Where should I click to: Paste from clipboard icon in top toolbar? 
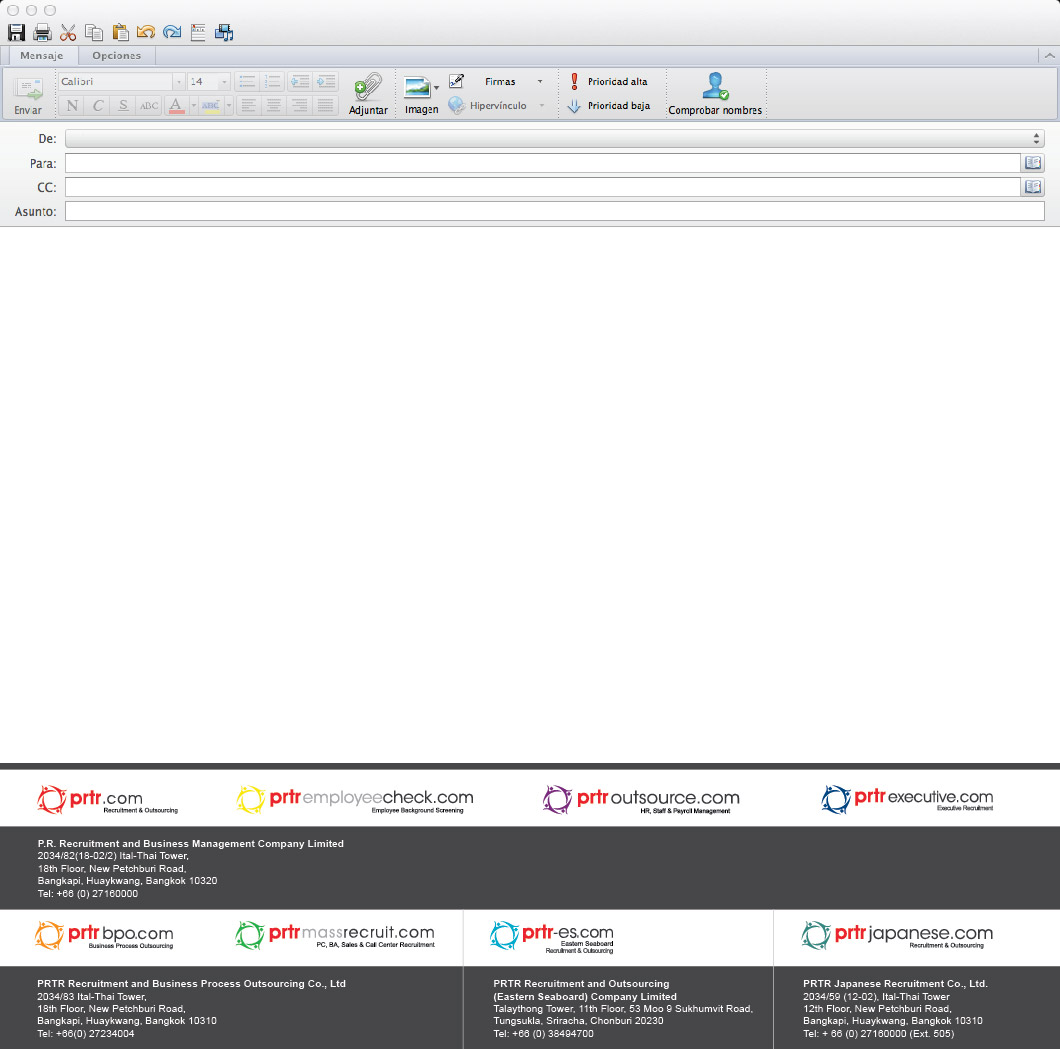point(120,33)
